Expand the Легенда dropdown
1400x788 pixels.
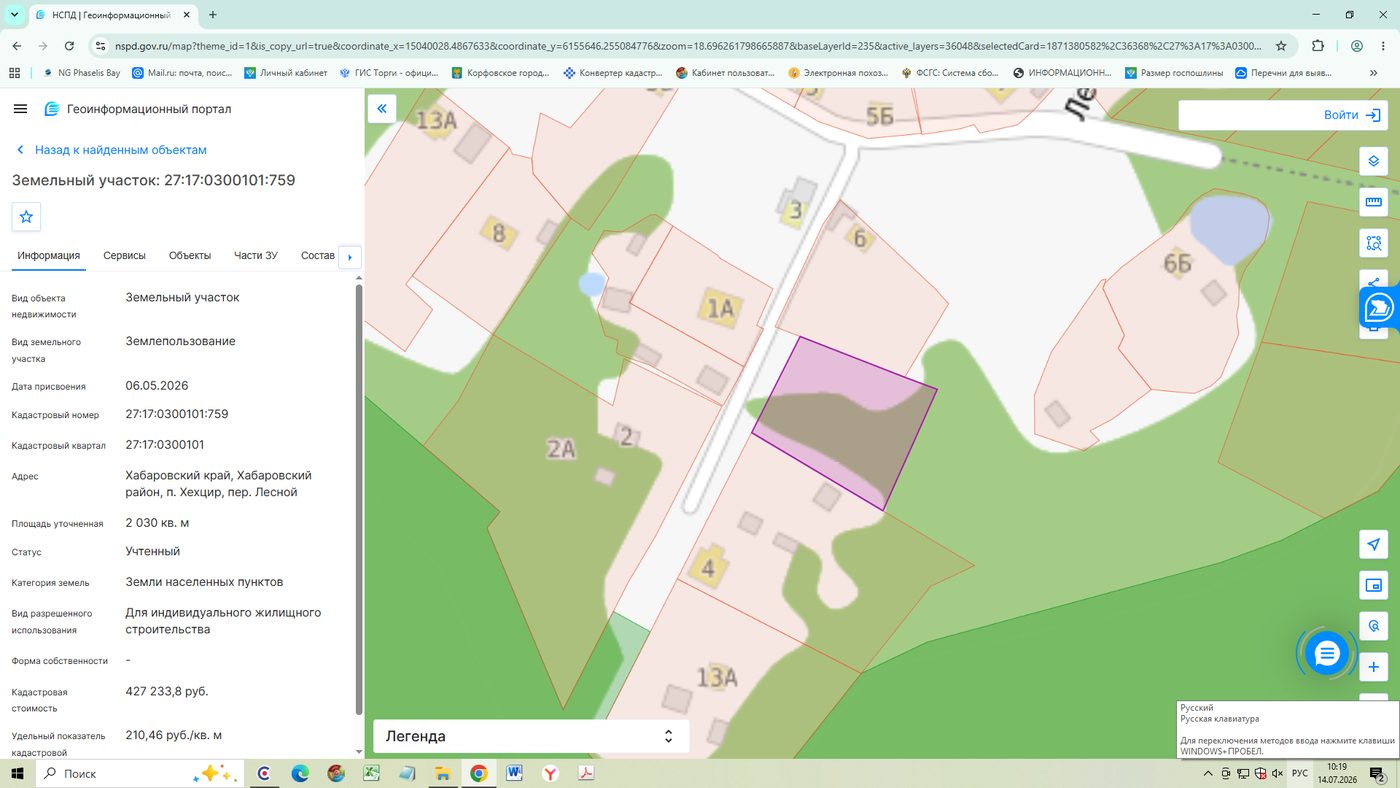[x=531, y=736]
